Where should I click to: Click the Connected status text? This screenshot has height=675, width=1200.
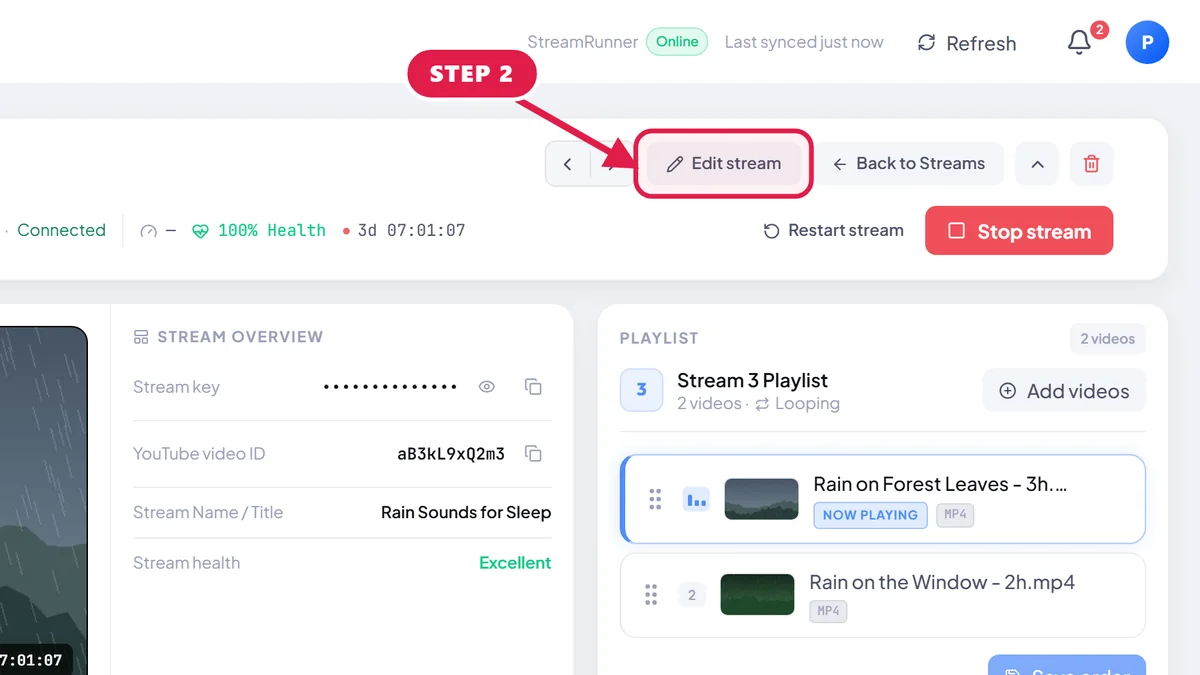pyautogui.click(x=61, y=230)
